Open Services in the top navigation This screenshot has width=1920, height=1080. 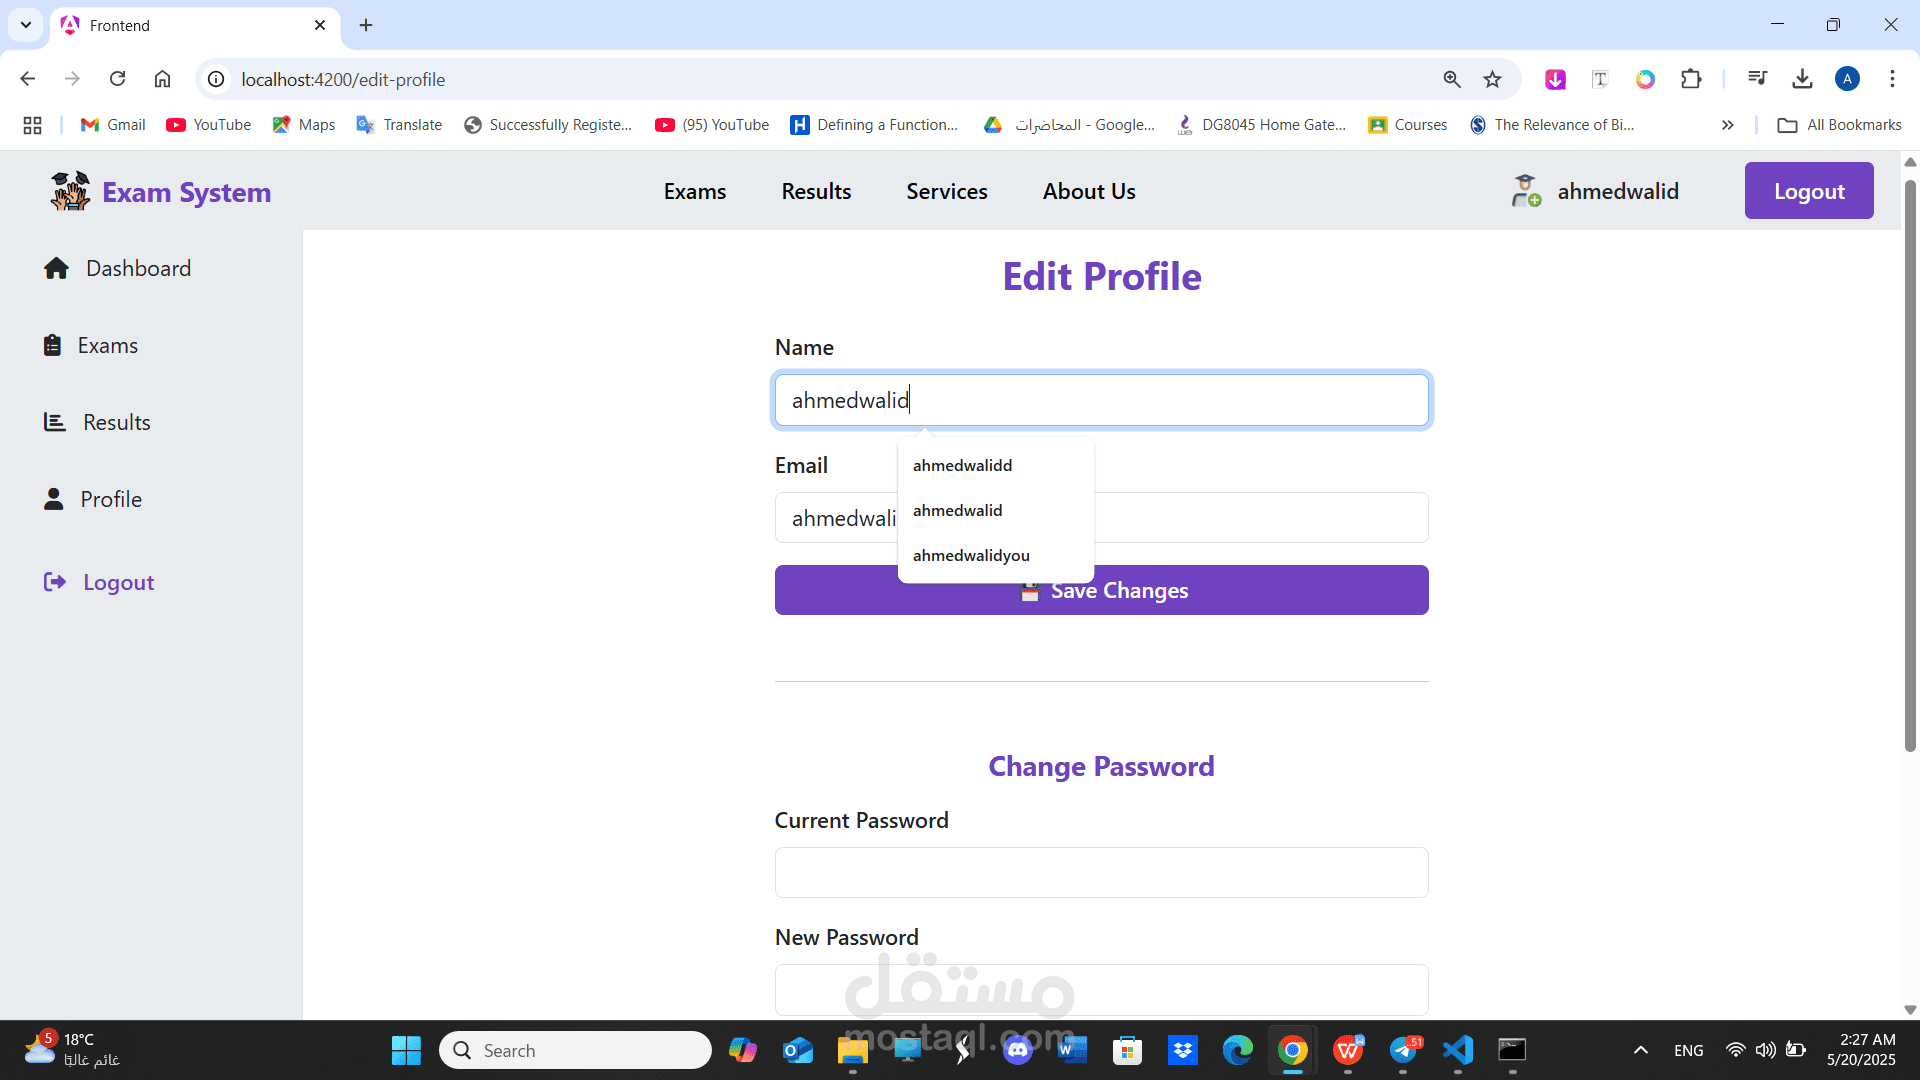[x=946, y=191]
